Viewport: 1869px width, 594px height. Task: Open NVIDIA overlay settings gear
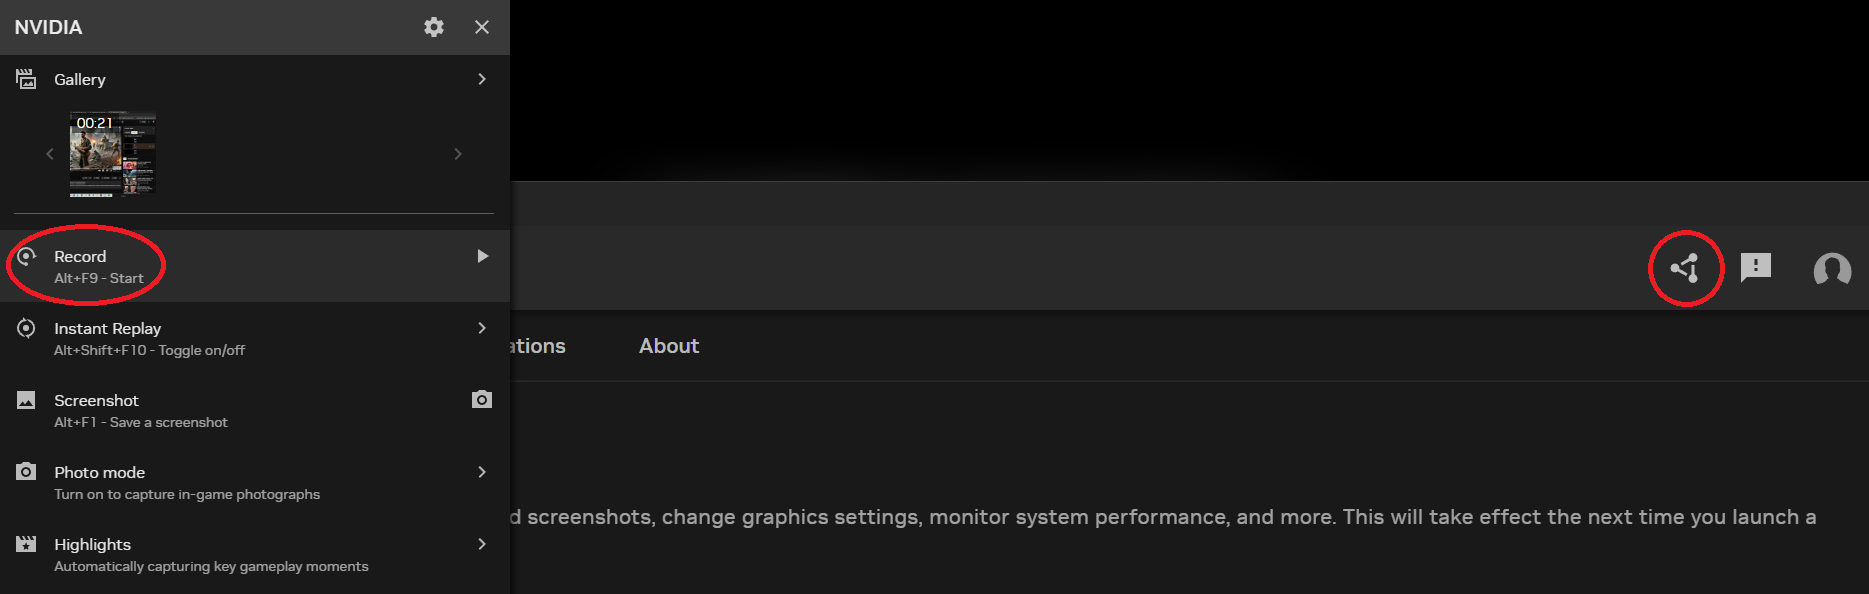(433, 27)
